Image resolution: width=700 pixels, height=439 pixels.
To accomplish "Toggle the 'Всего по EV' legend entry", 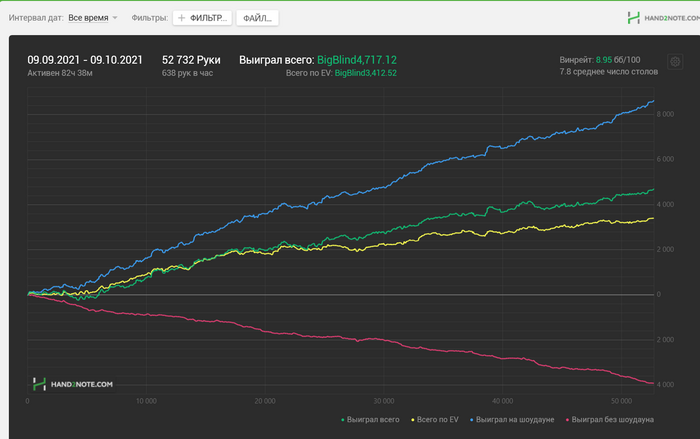I will coord(435,419).
